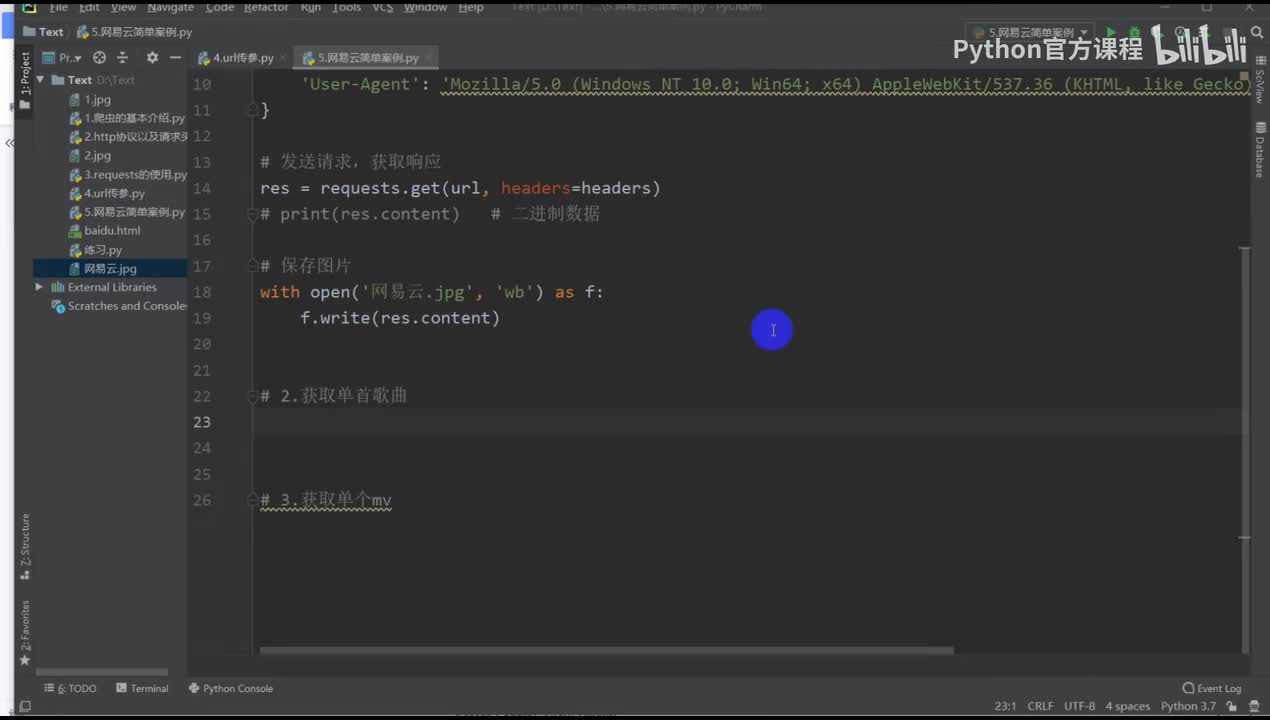The image size is (1270, 720).
Task: Open the Run menu
Action: pyautogui.click(x=310, y=7)
